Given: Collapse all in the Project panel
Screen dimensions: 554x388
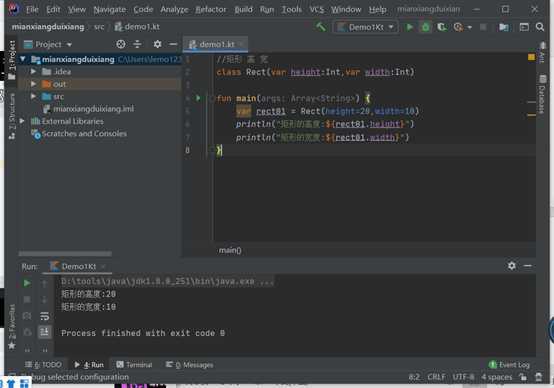Looking at the screenshot, I should click(137, 44).
